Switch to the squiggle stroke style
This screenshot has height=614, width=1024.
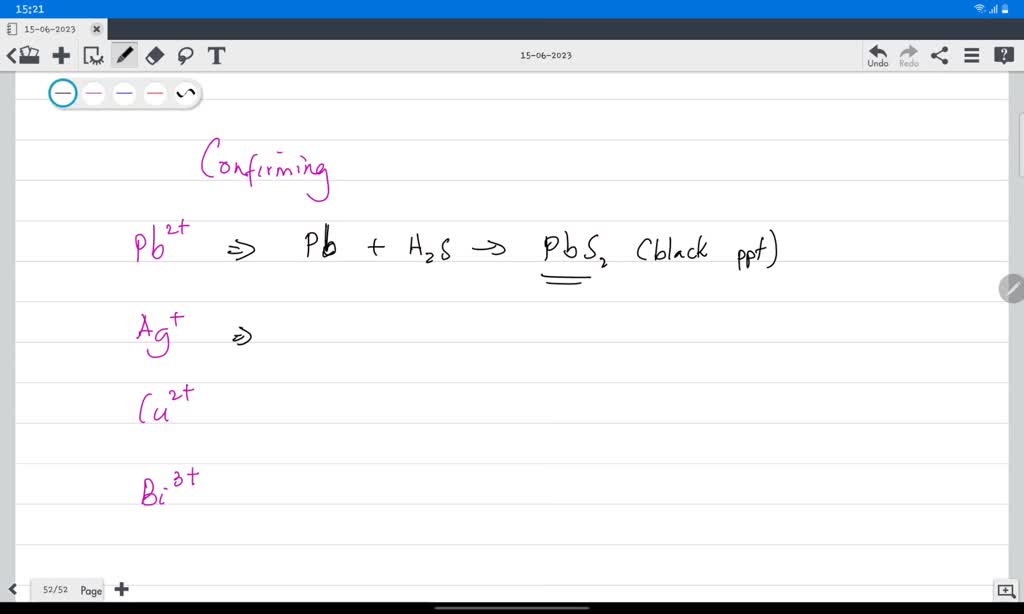coord(184,92)
